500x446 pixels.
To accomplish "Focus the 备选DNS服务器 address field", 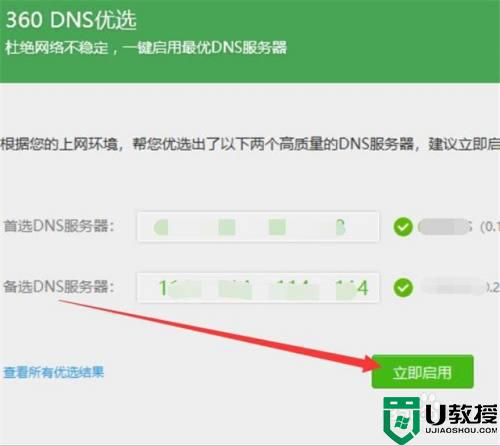I will pyautogui.click(x=258, y=288).
